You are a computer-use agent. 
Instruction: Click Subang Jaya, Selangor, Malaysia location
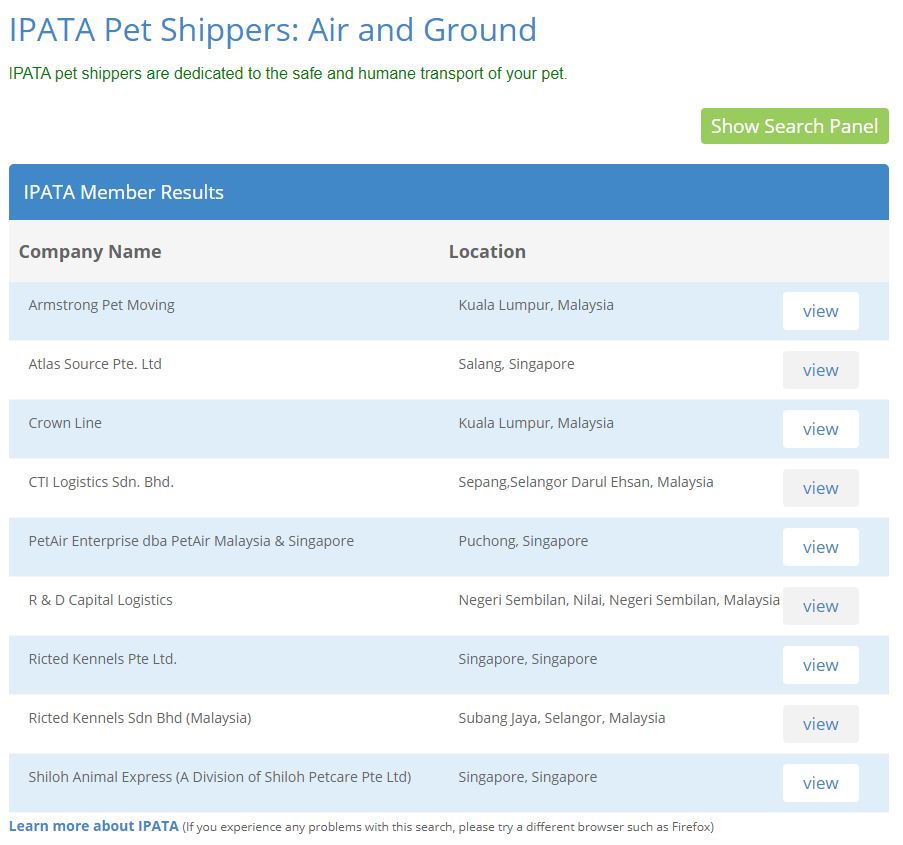[x=561, y=718]
